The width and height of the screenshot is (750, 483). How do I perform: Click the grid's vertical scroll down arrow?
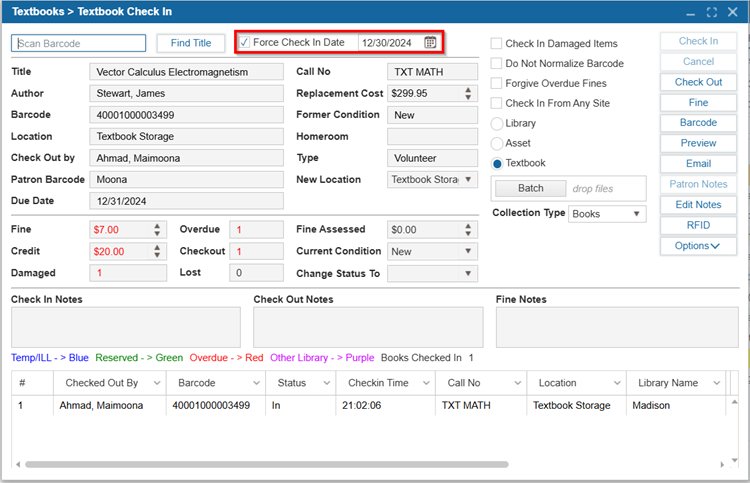pos(734,461)
